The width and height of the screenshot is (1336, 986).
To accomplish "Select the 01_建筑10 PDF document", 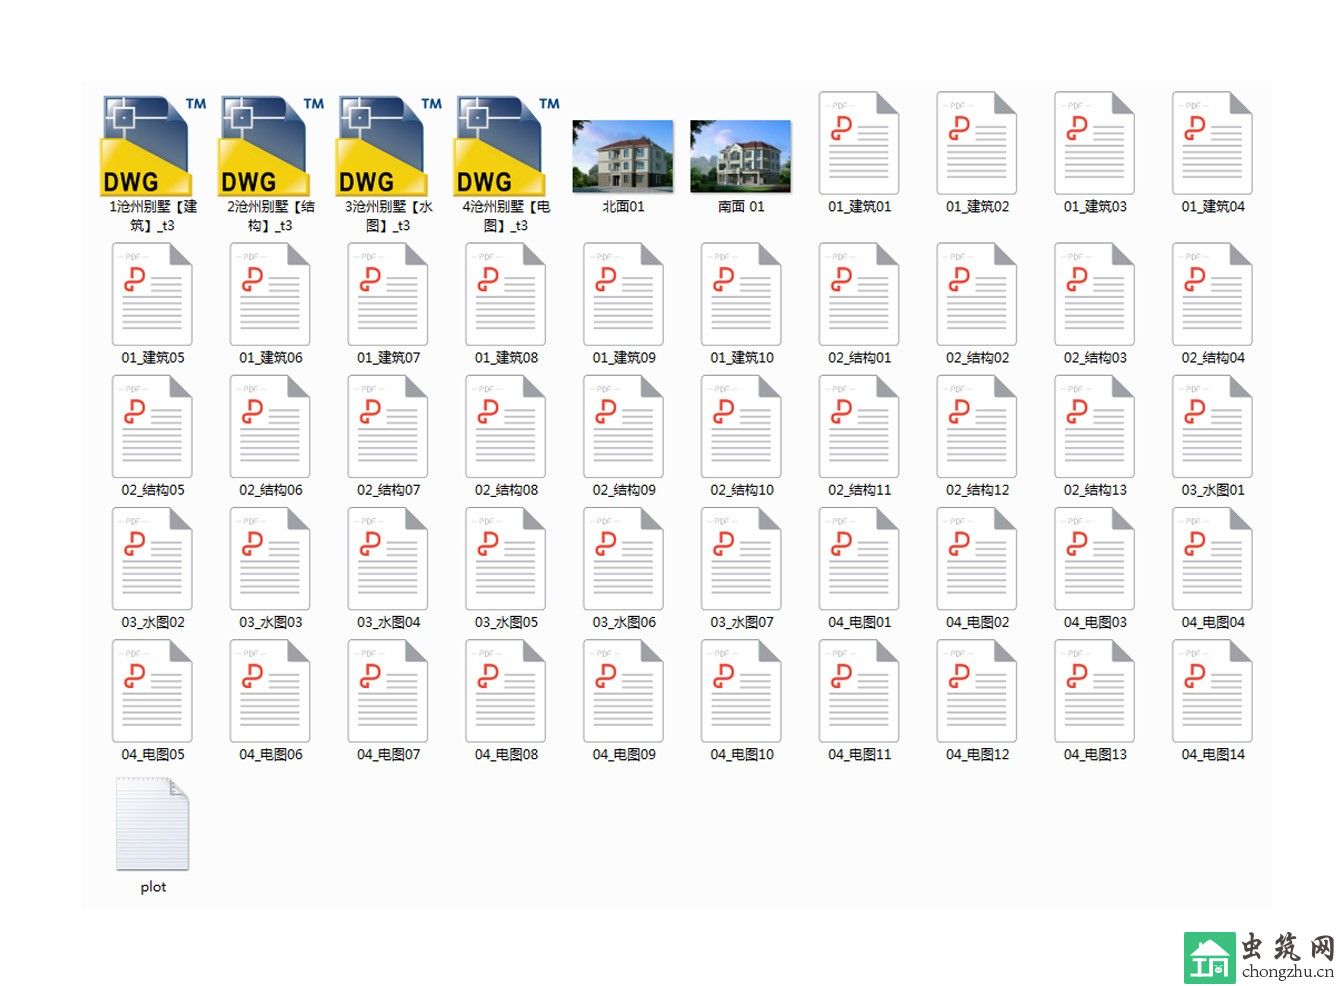I will [741, 295].
